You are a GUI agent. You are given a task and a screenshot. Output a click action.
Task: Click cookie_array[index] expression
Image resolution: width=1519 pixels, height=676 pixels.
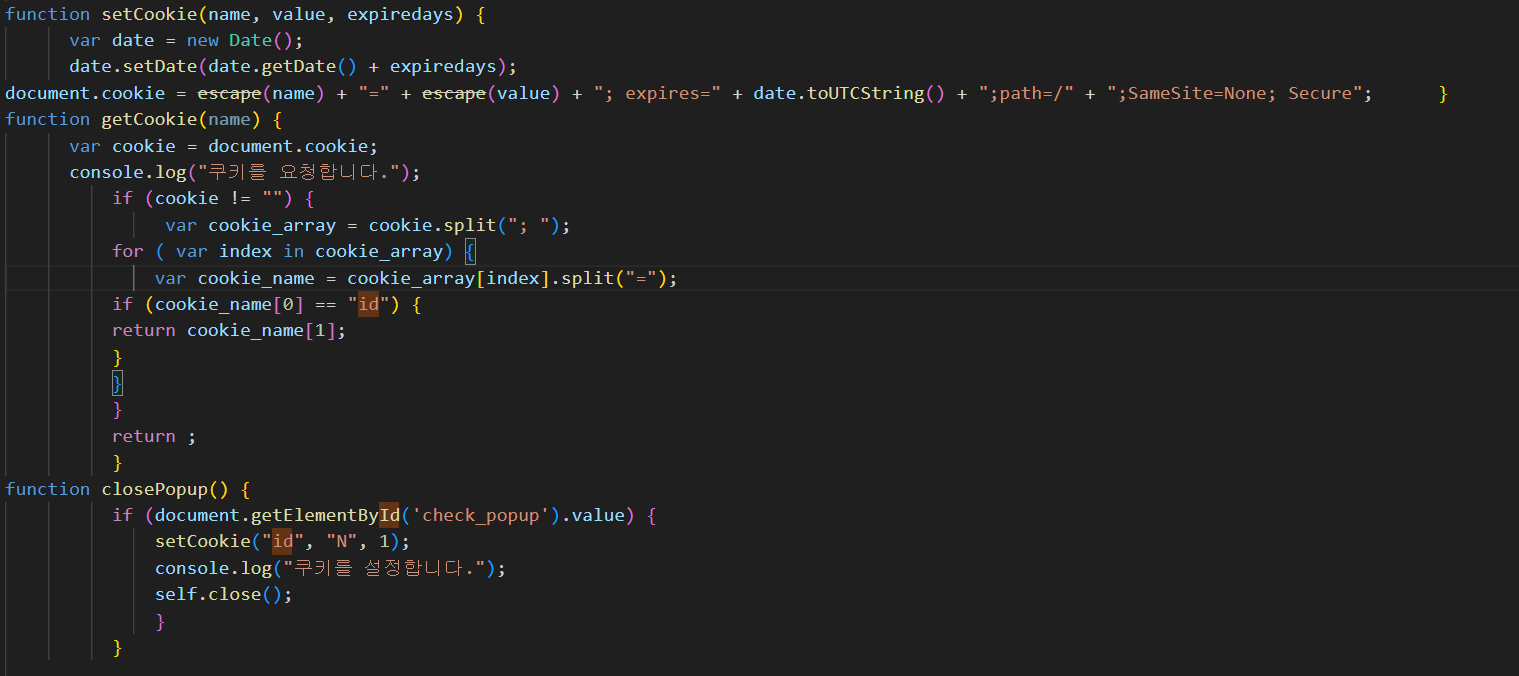click(449, 278)
